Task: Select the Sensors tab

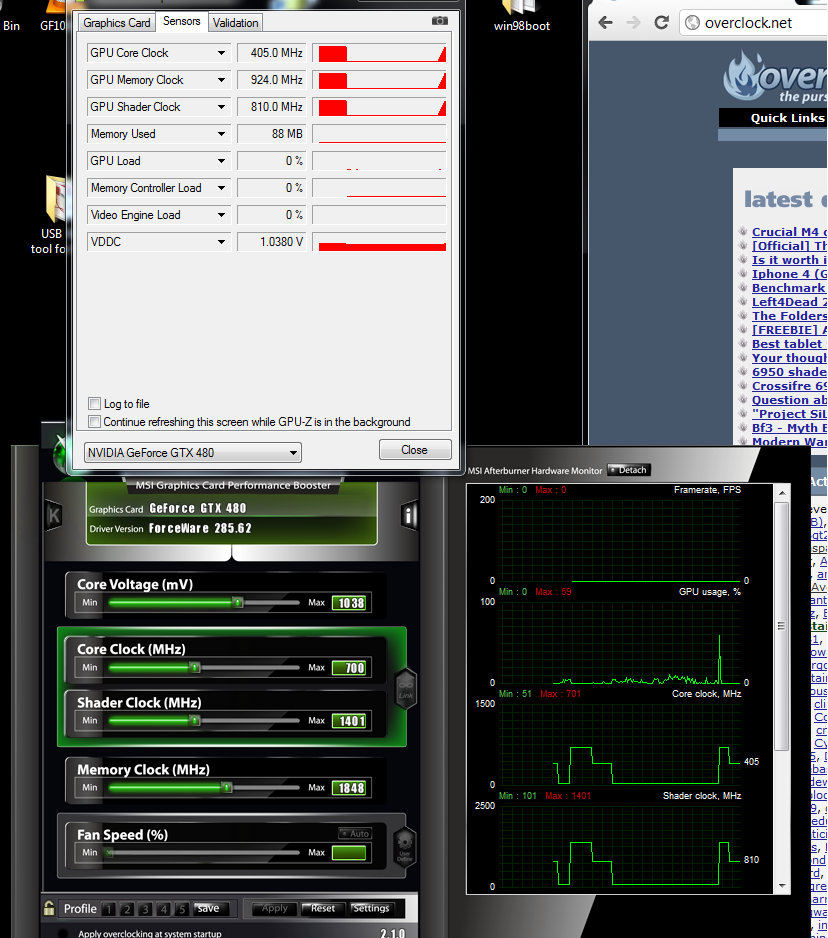Action: pyautogui.click(x=181, y=21)
